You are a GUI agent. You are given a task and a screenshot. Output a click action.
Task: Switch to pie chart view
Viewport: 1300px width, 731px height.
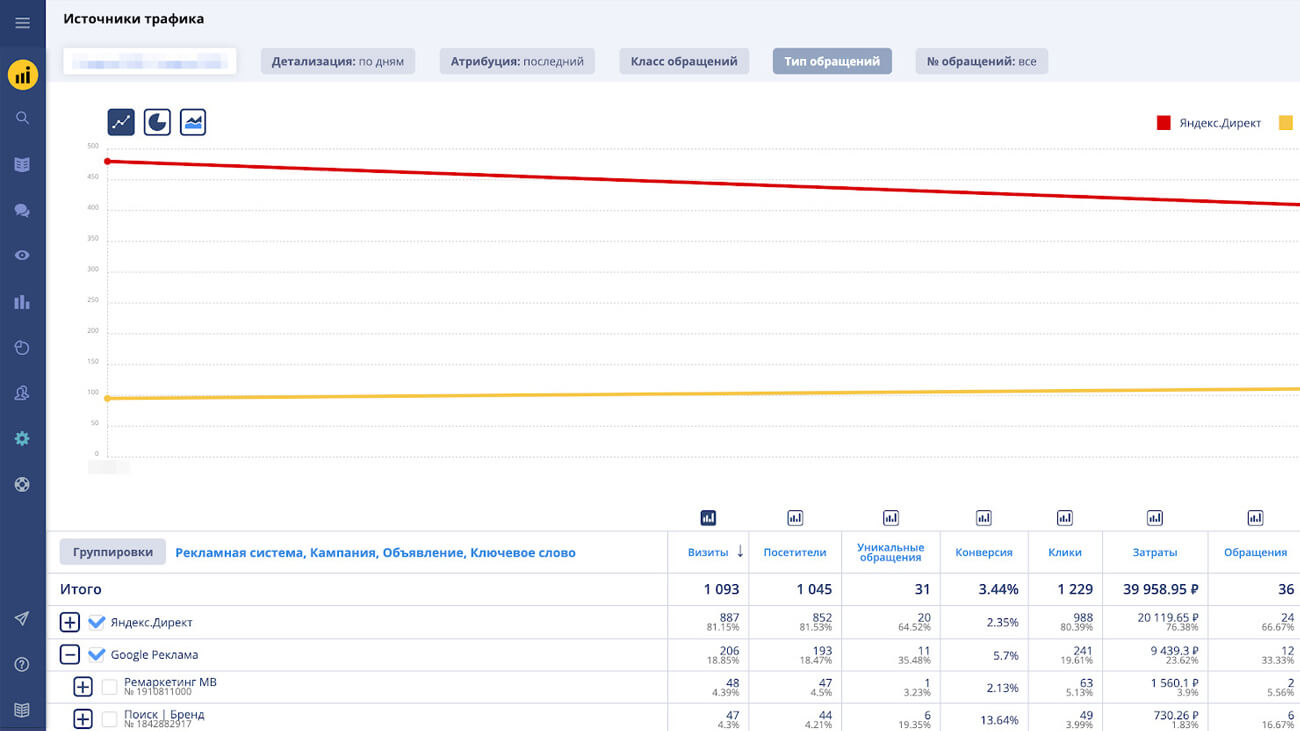click(157, 122)
